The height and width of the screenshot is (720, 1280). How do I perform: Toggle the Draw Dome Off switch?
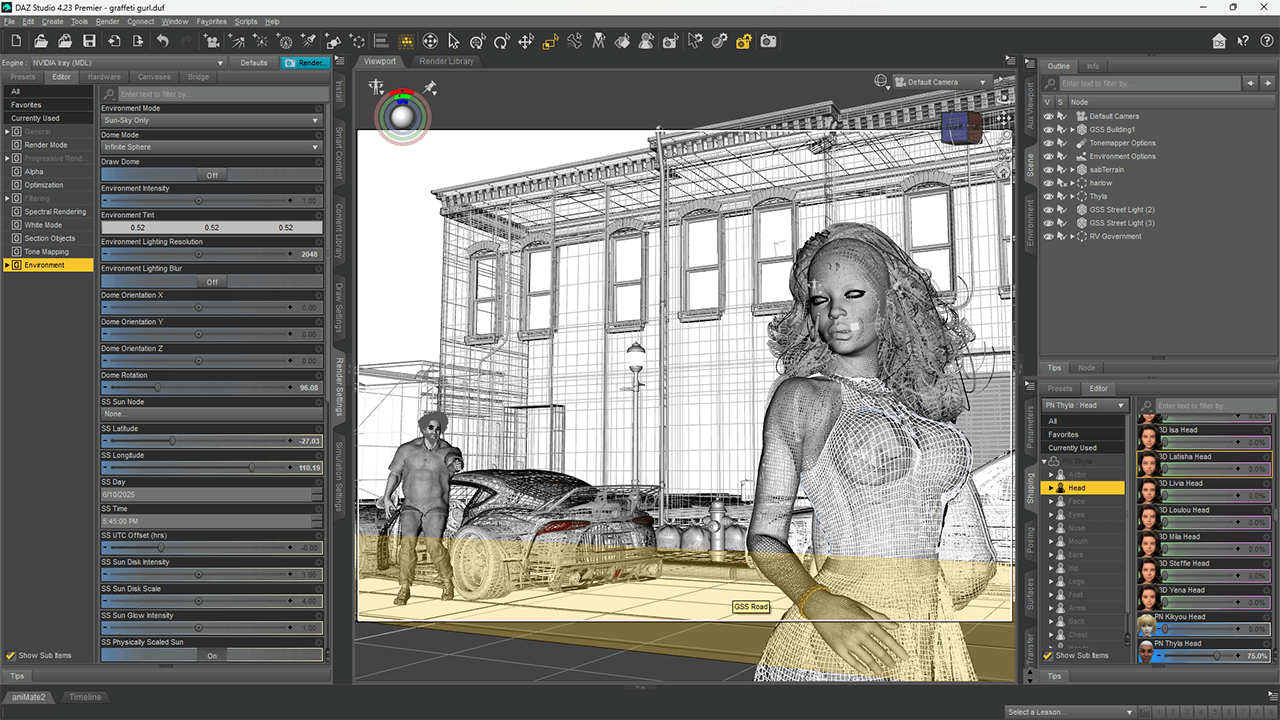coord(212,175)
